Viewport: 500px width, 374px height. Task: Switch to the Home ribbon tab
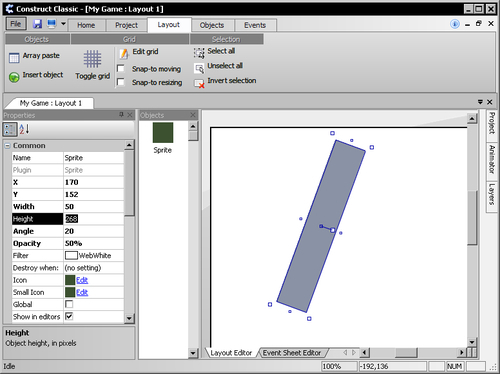click(86, 25)
